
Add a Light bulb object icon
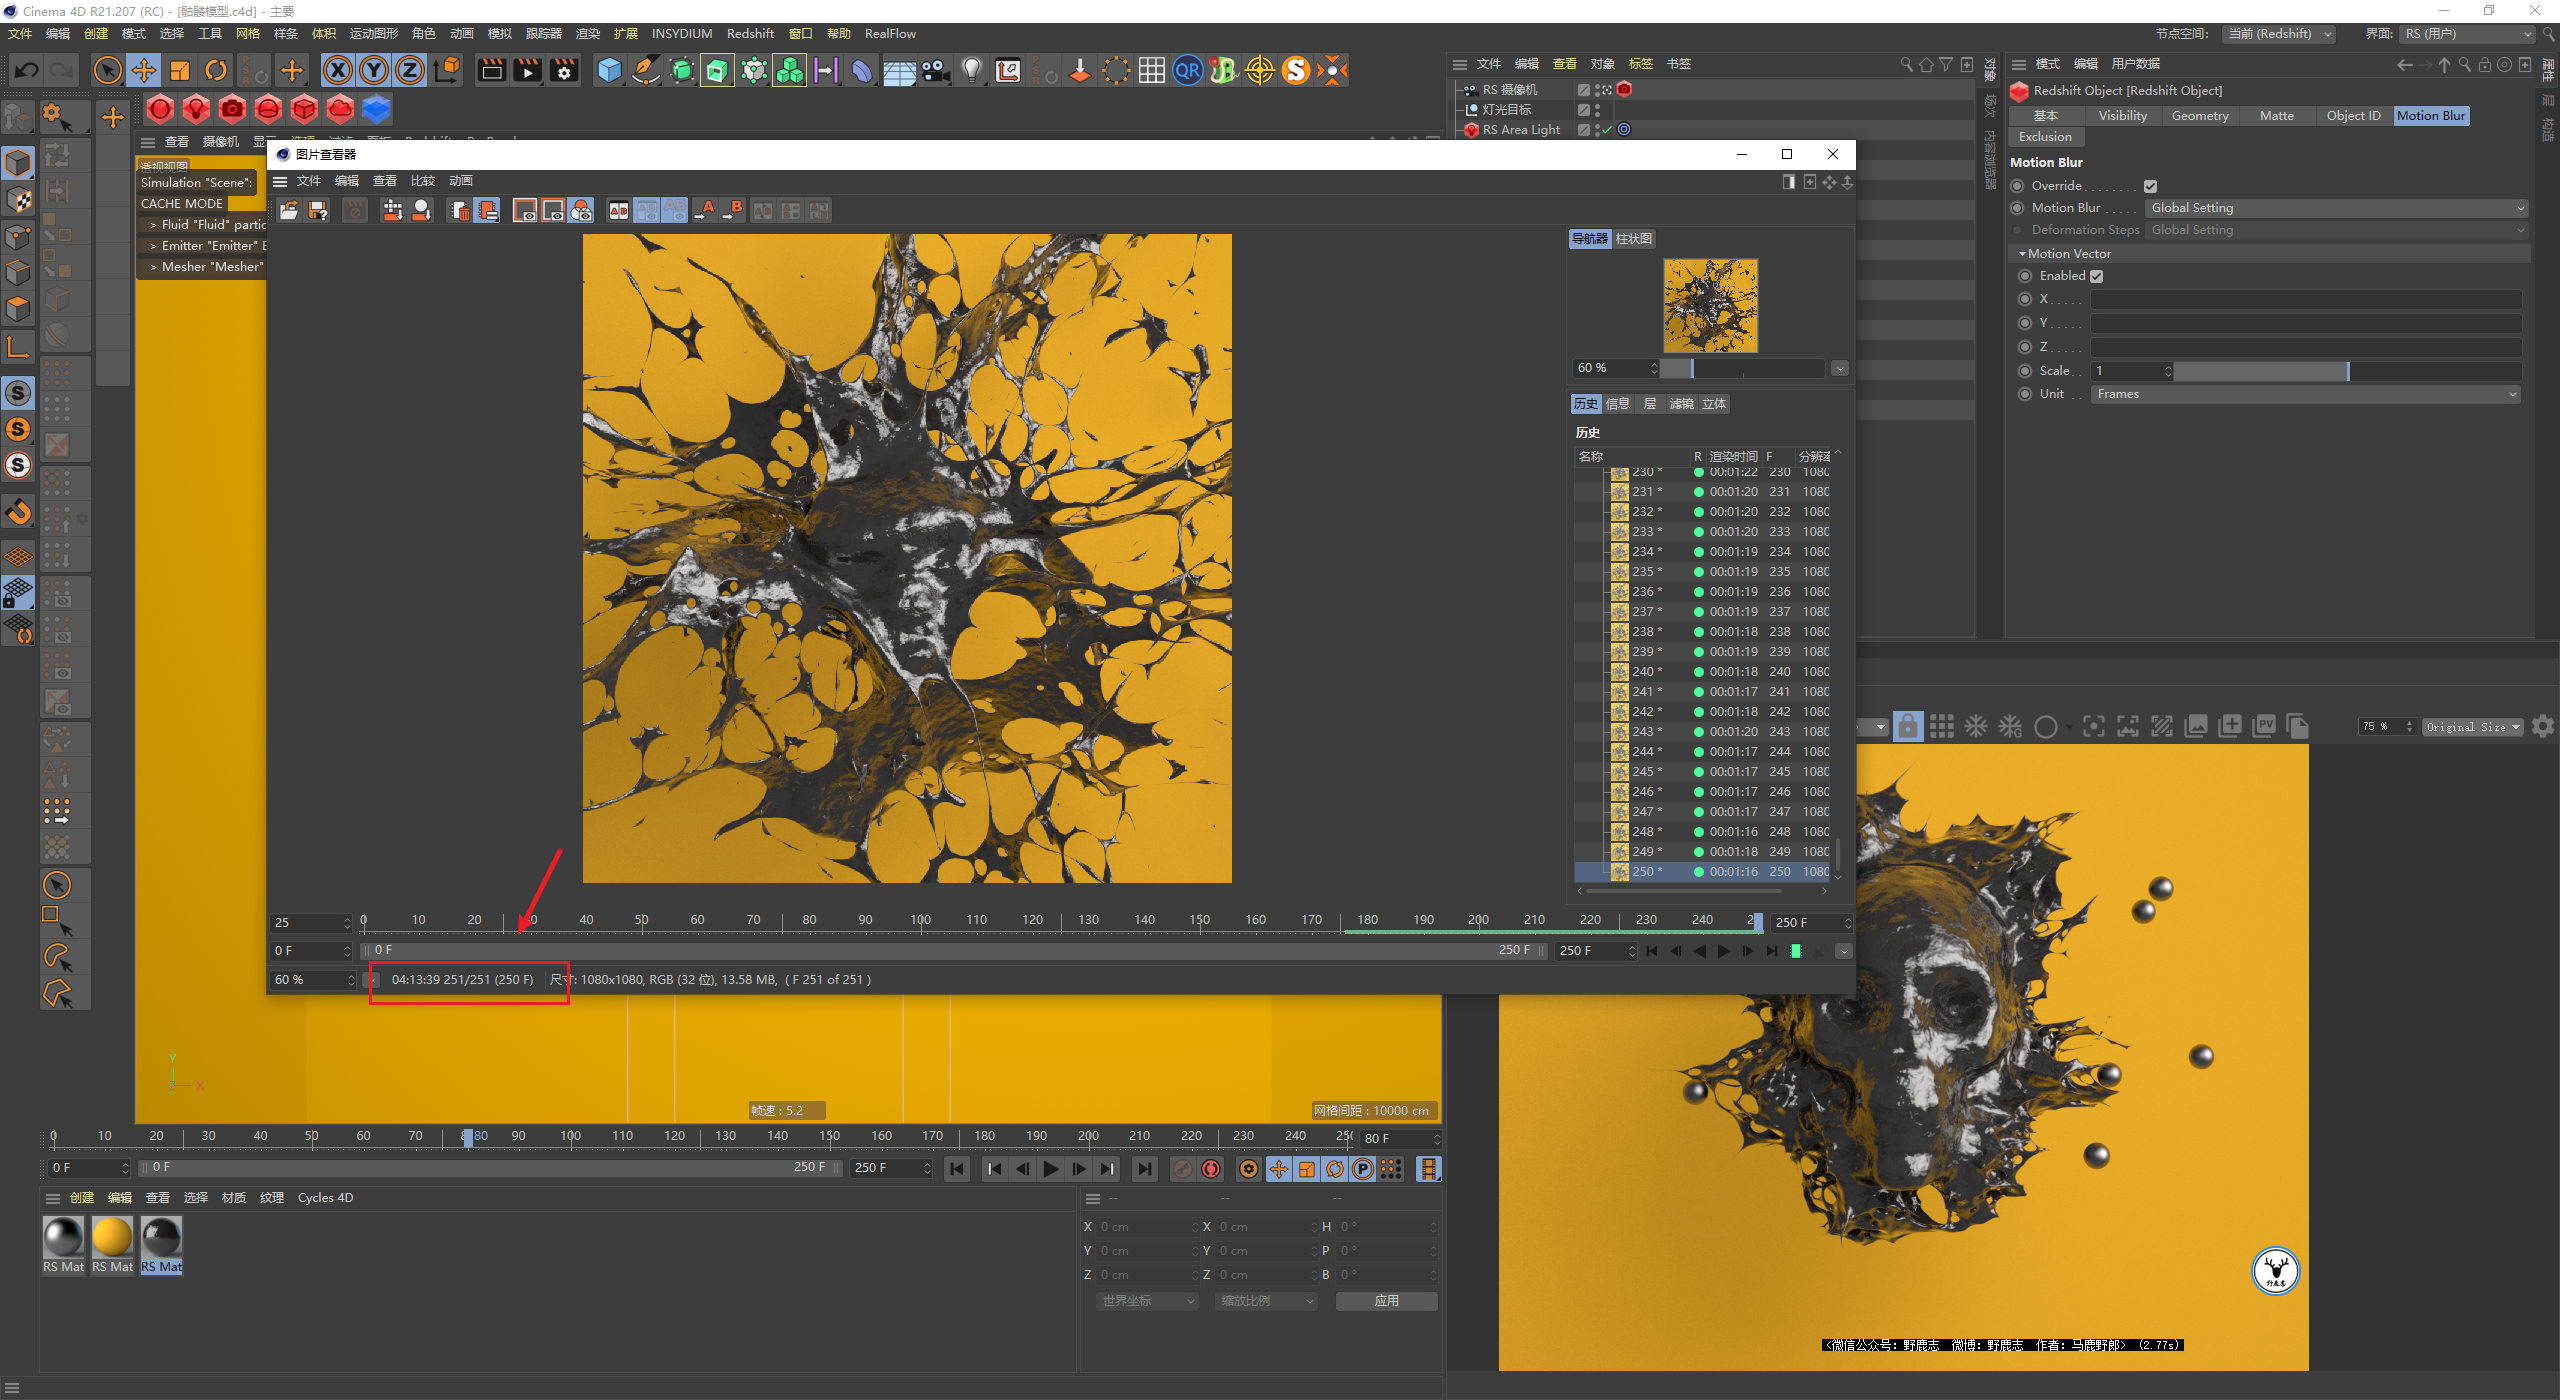971,70
